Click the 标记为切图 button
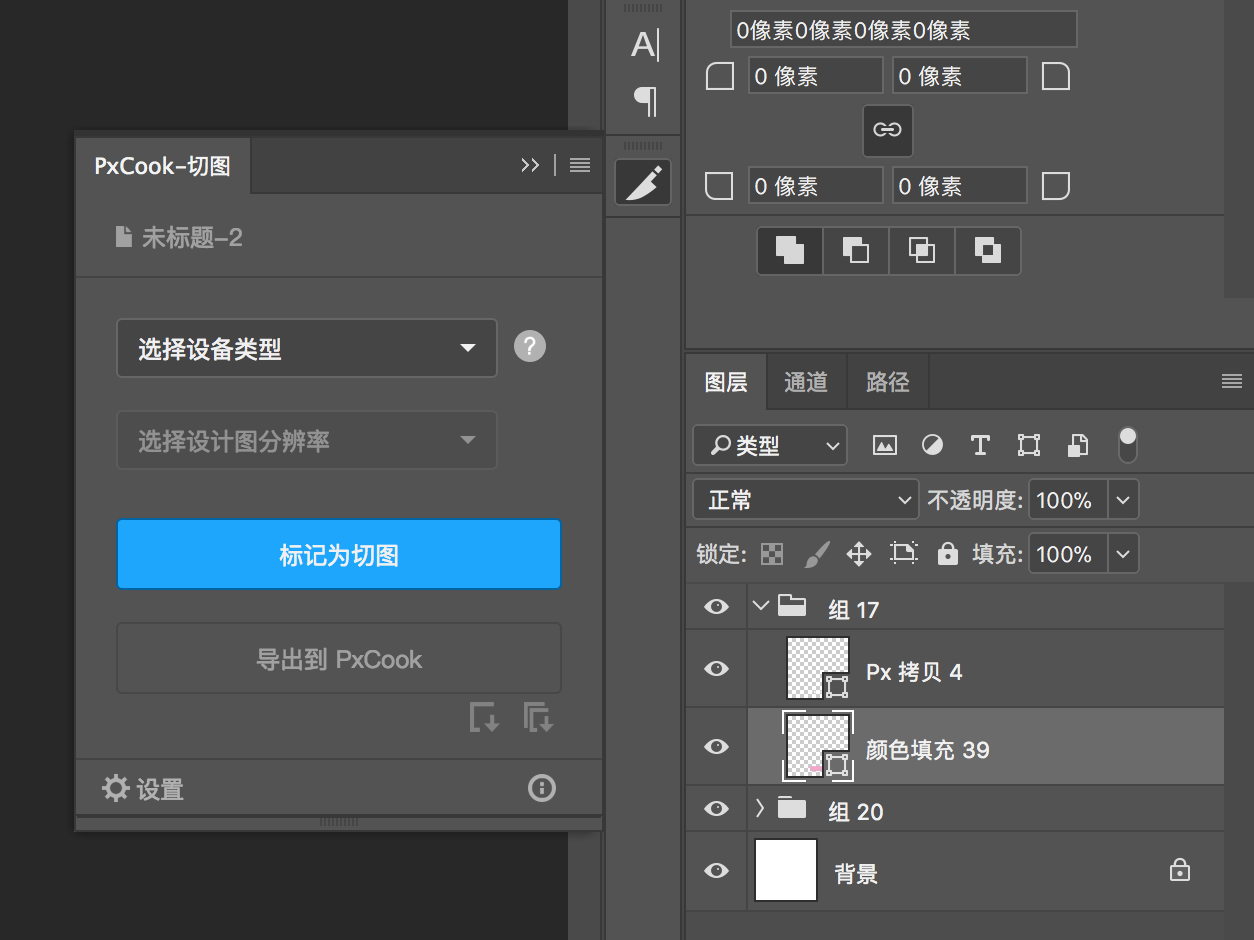The image size is (1254, 940). 339,554
